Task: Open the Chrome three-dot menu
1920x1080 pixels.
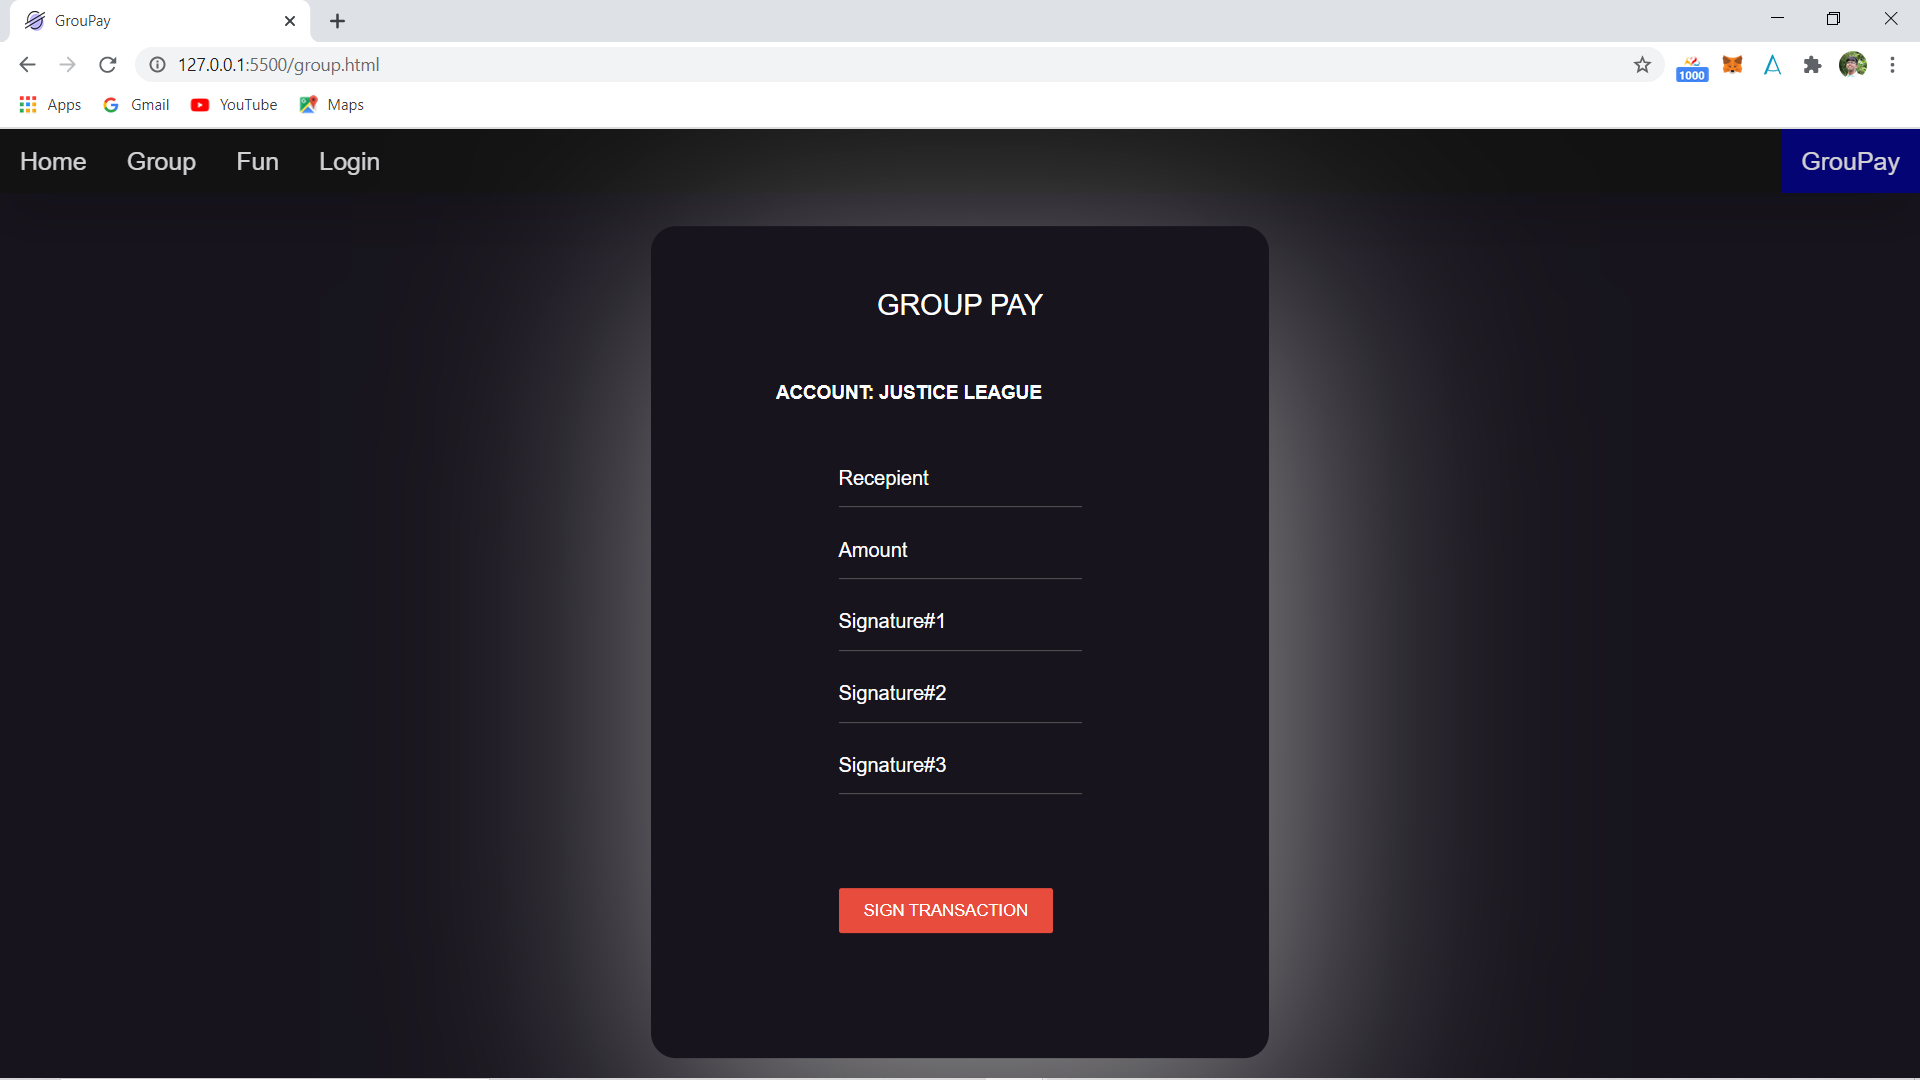Action: click(x=1892, y=65)
